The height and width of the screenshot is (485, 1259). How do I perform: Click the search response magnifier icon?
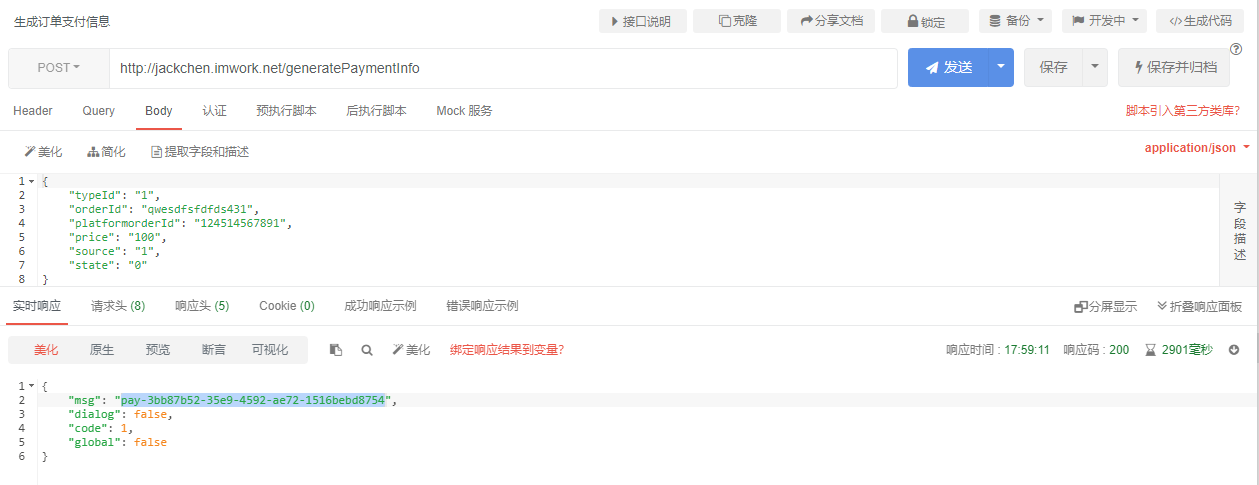[x=367, y=350]
